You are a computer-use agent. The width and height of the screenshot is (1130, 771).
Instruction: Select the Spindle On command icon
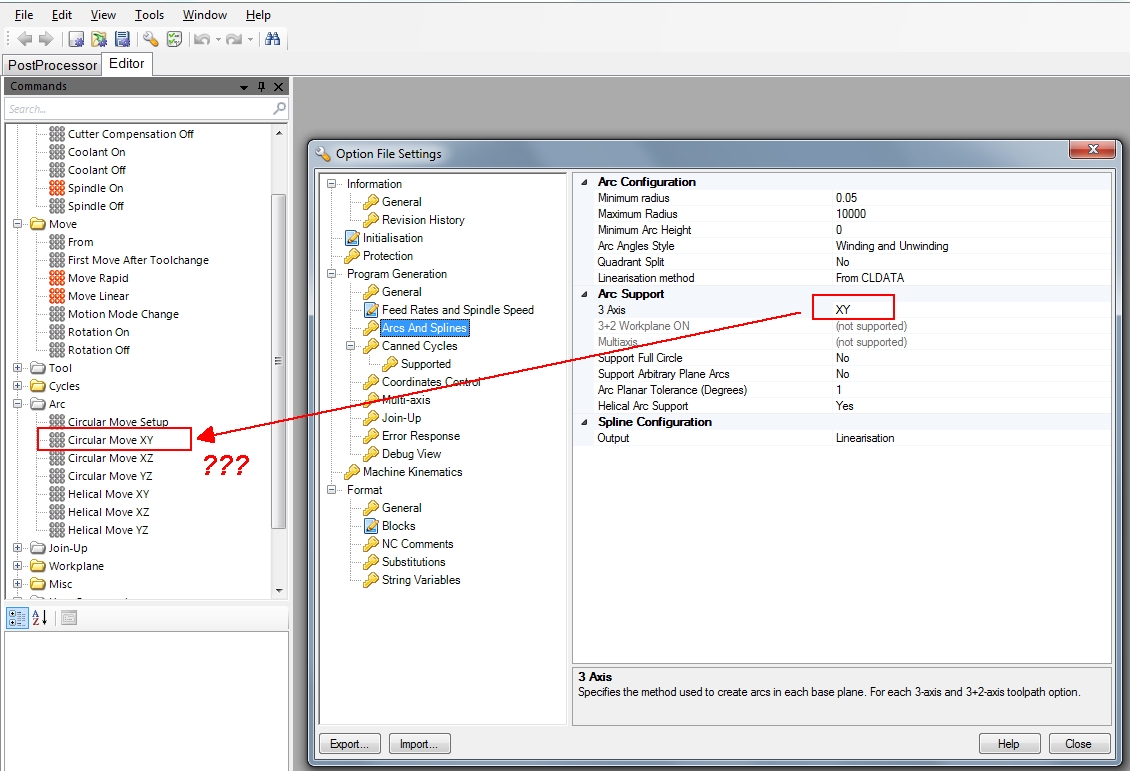57,188
